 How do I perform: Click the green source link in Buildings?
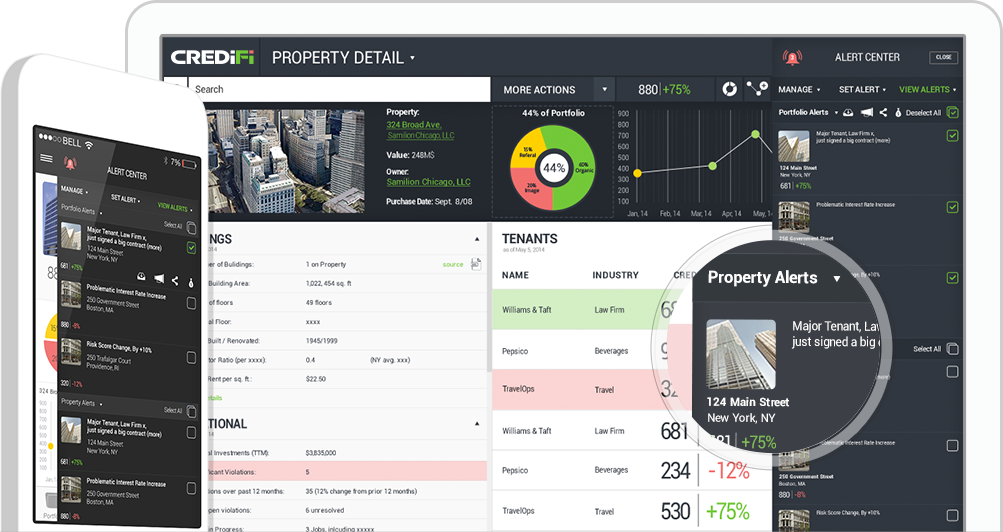tap(453, 264)
